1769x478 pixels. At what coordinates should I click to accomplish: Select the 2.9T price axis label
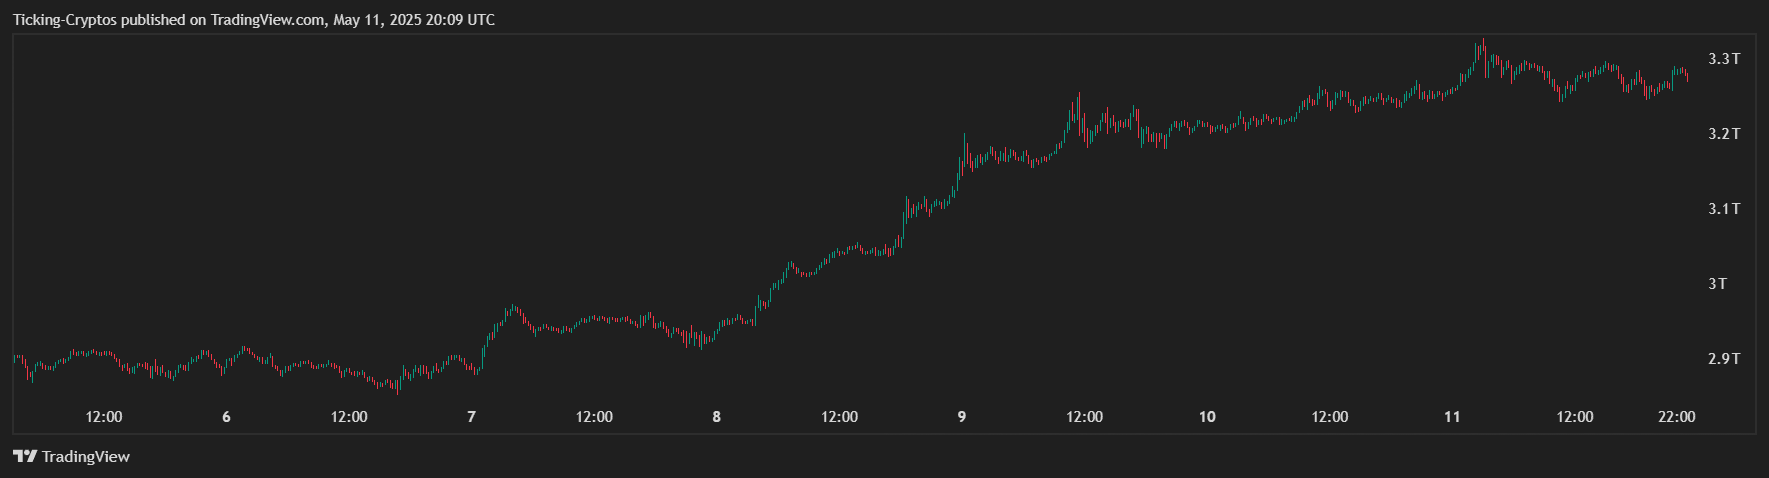point(1724,359)
